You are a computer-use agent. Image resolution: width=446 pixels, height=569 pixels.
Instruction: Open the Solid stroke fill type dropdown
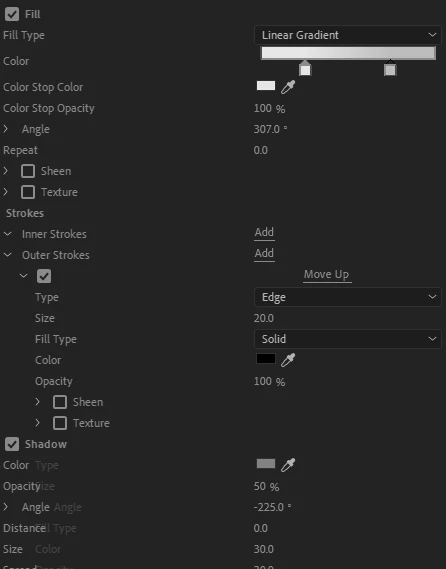[348, 339]
